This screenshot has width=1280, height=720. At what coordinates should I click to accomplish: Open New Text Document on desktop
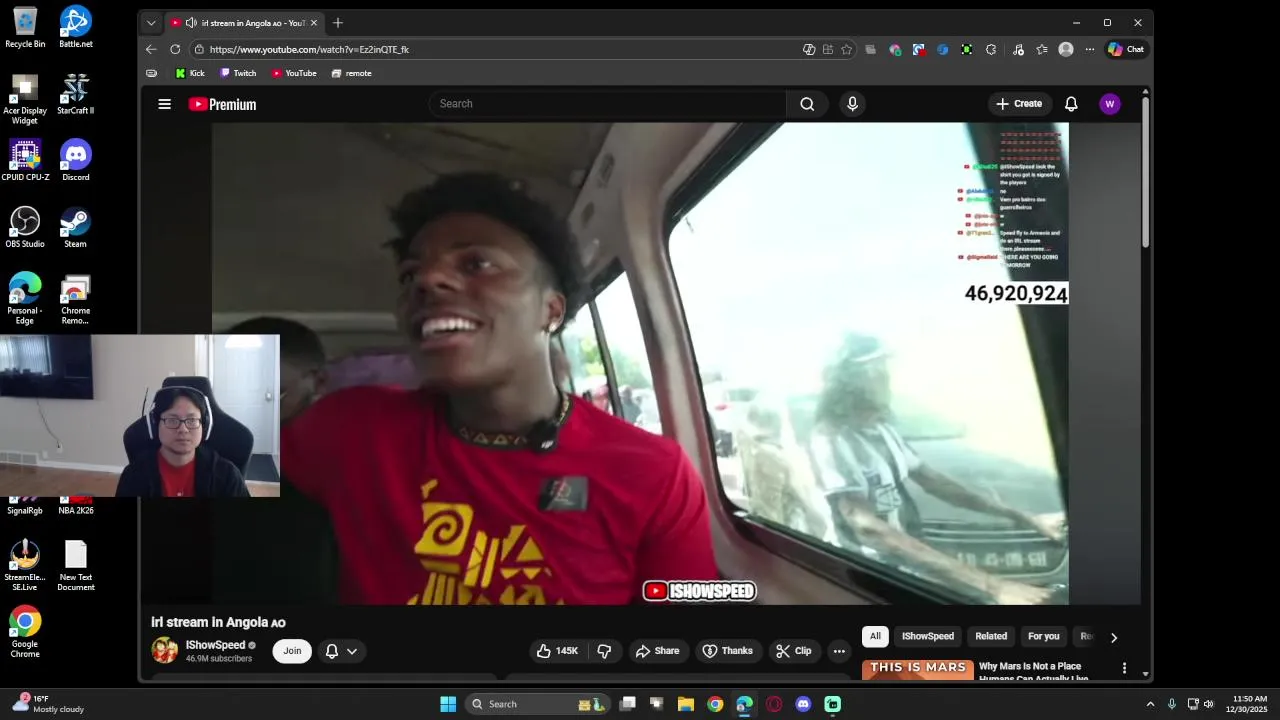(x=76, y=566)
